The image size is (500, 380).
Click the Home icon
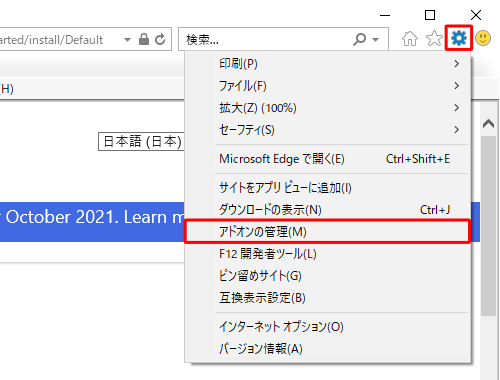[410, 38]
